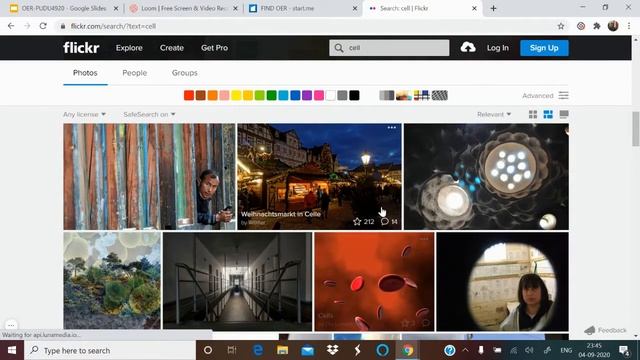Filter photos by red color swatch
640x360 pixels.
[x=189, y=96]
